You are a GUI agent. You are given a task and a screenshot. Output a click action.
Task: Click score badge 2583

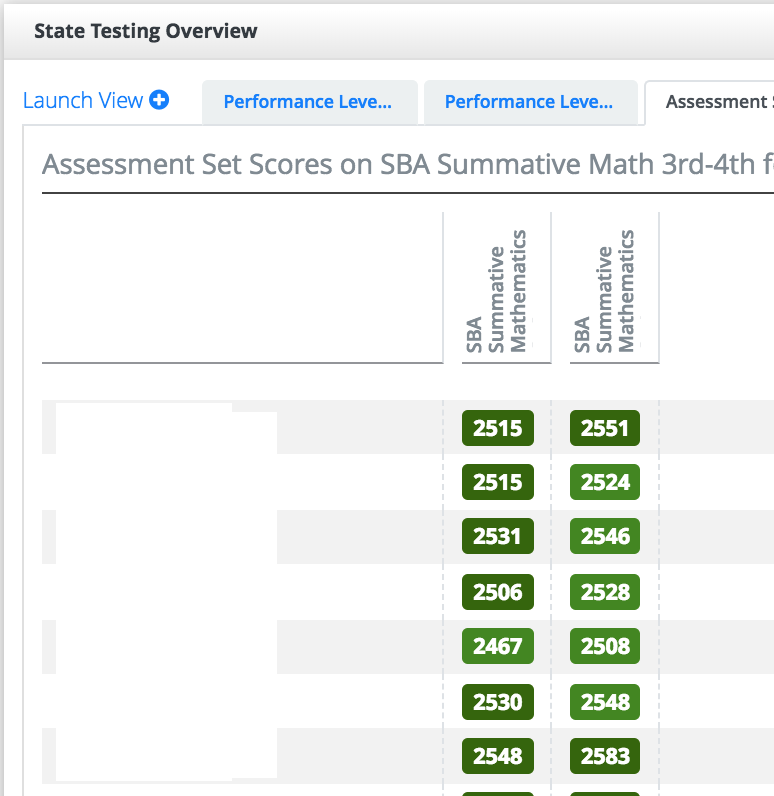tap(604, 756)
